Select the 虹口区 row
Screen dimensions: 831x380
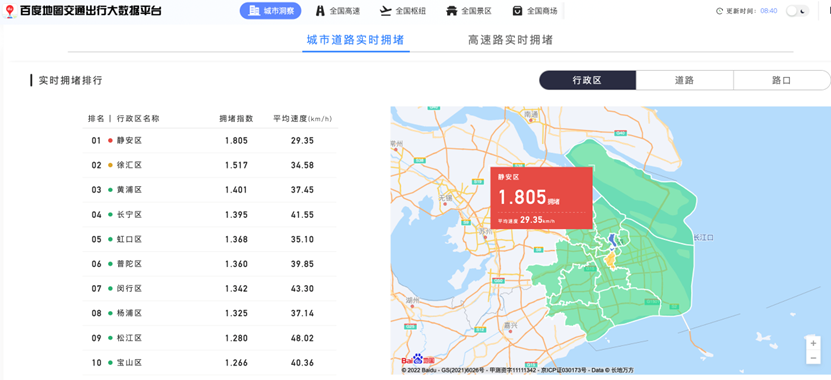click(210, 239)
